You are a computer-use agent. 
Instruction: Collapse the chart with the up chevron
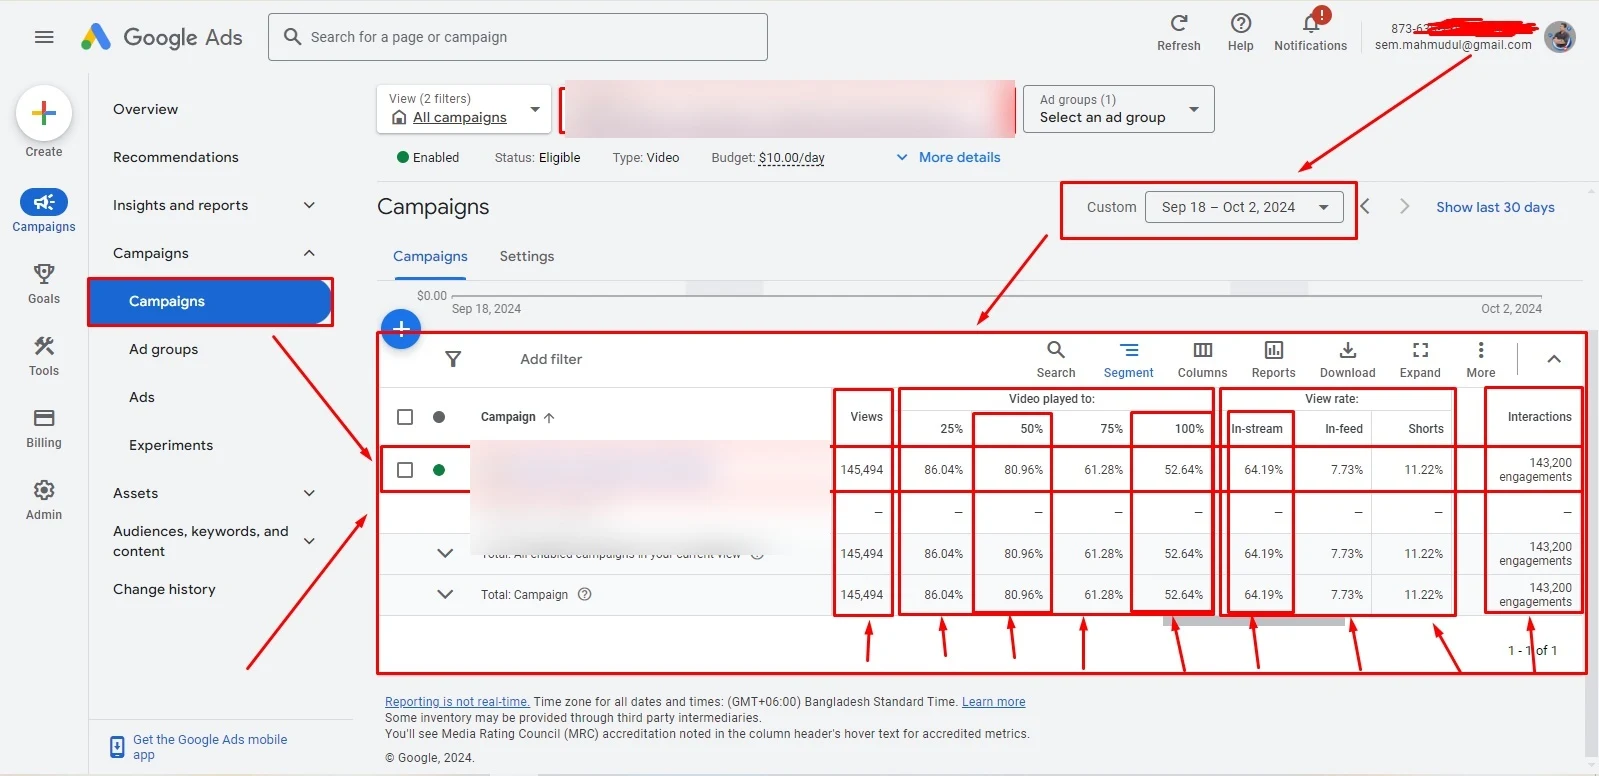click(1554, 359)
